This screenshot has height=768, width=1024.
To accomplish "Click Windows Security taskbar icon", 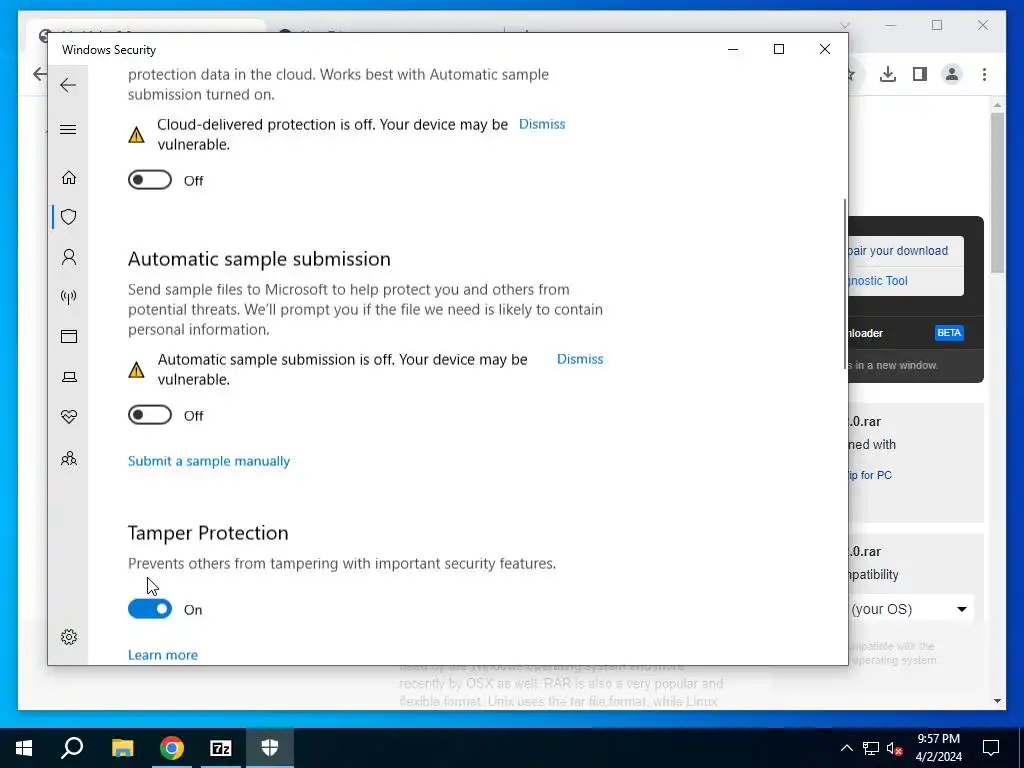I will pyautogui.click(x=270, y=748).
